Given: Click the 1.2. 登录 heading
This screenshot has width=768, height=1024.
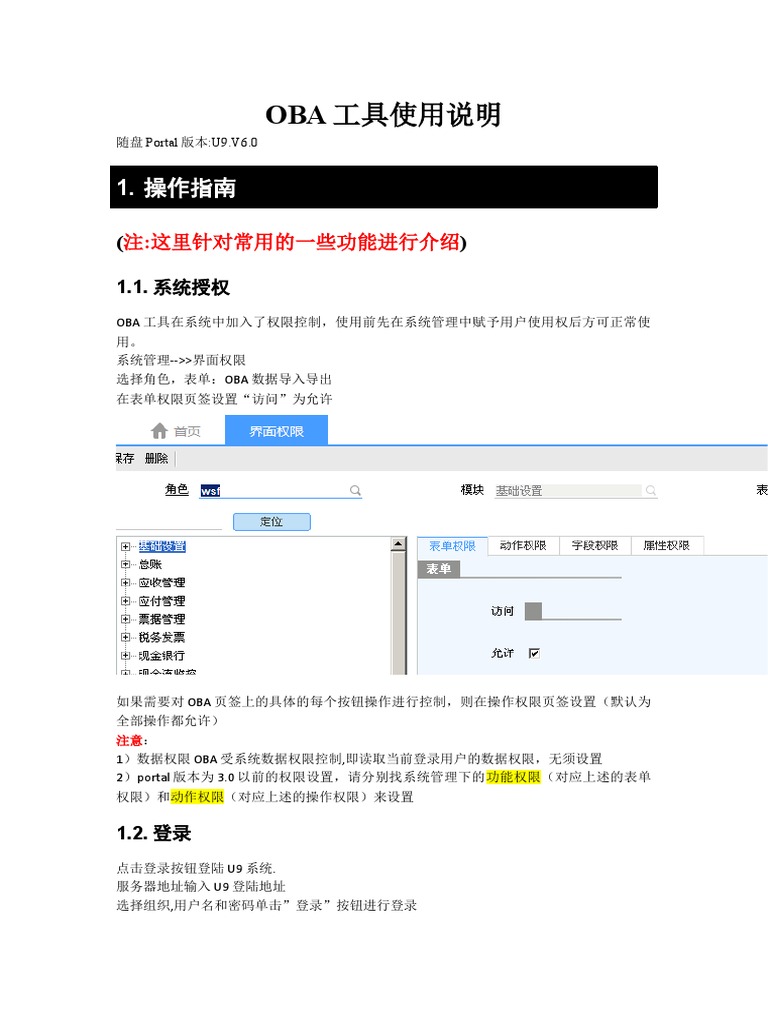Looking at the screenshot, I should pyautogui.click(x=154, y=833).
